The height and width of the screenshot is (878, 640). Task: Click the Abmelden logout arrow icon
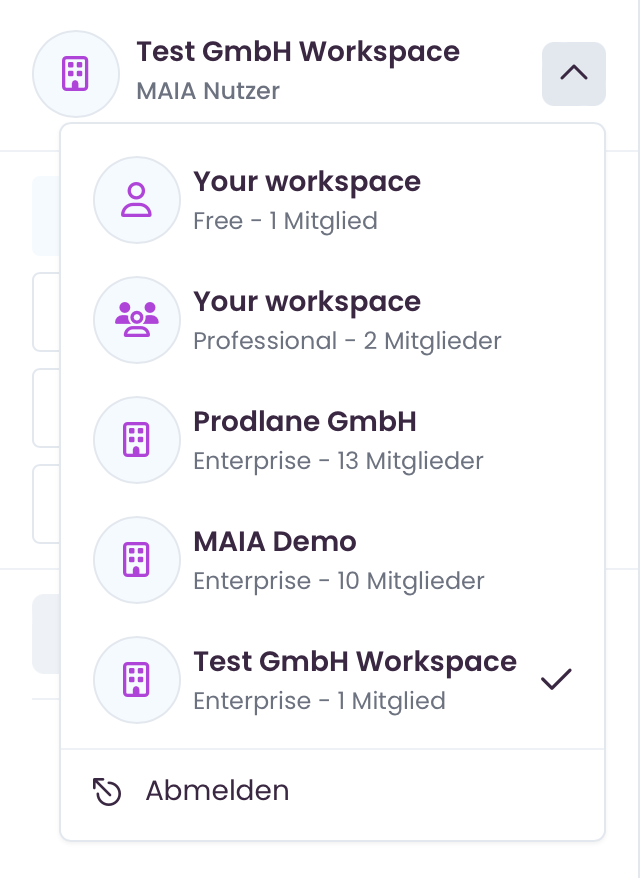pyautogui.click(x=107, y=792)
